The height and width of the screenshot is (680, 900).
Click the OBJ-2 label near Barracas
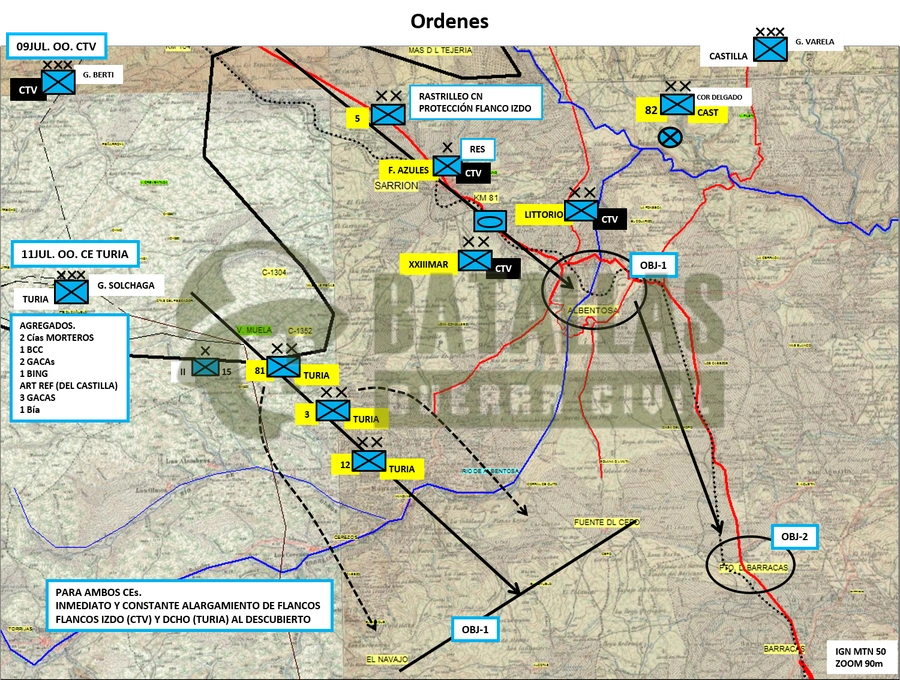click(x=794, y=537)
